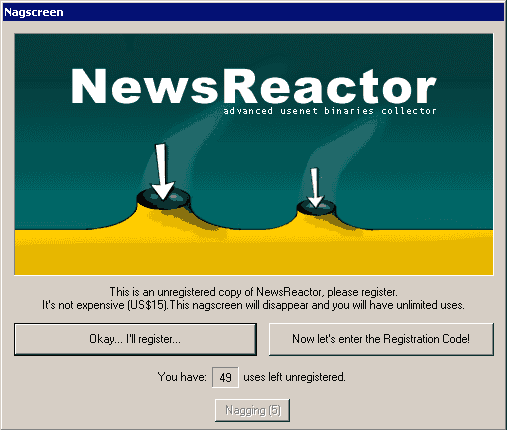Click the smaller dark reactor vent opening
The height and width of the screenshot is (430, 507).
tap(316, 207)
